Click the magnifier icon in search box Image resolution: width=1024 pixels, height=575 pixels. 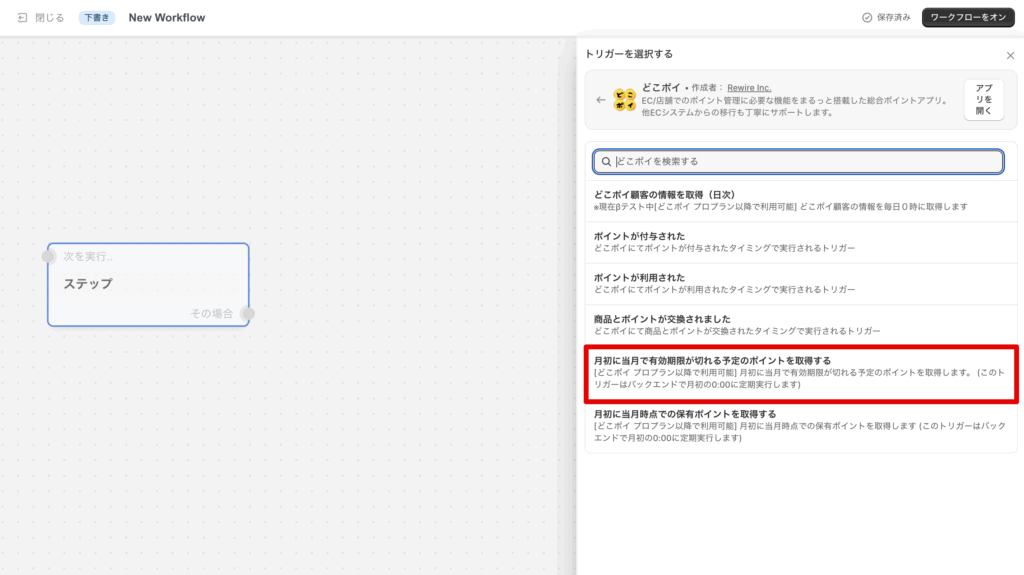(606, 161)
